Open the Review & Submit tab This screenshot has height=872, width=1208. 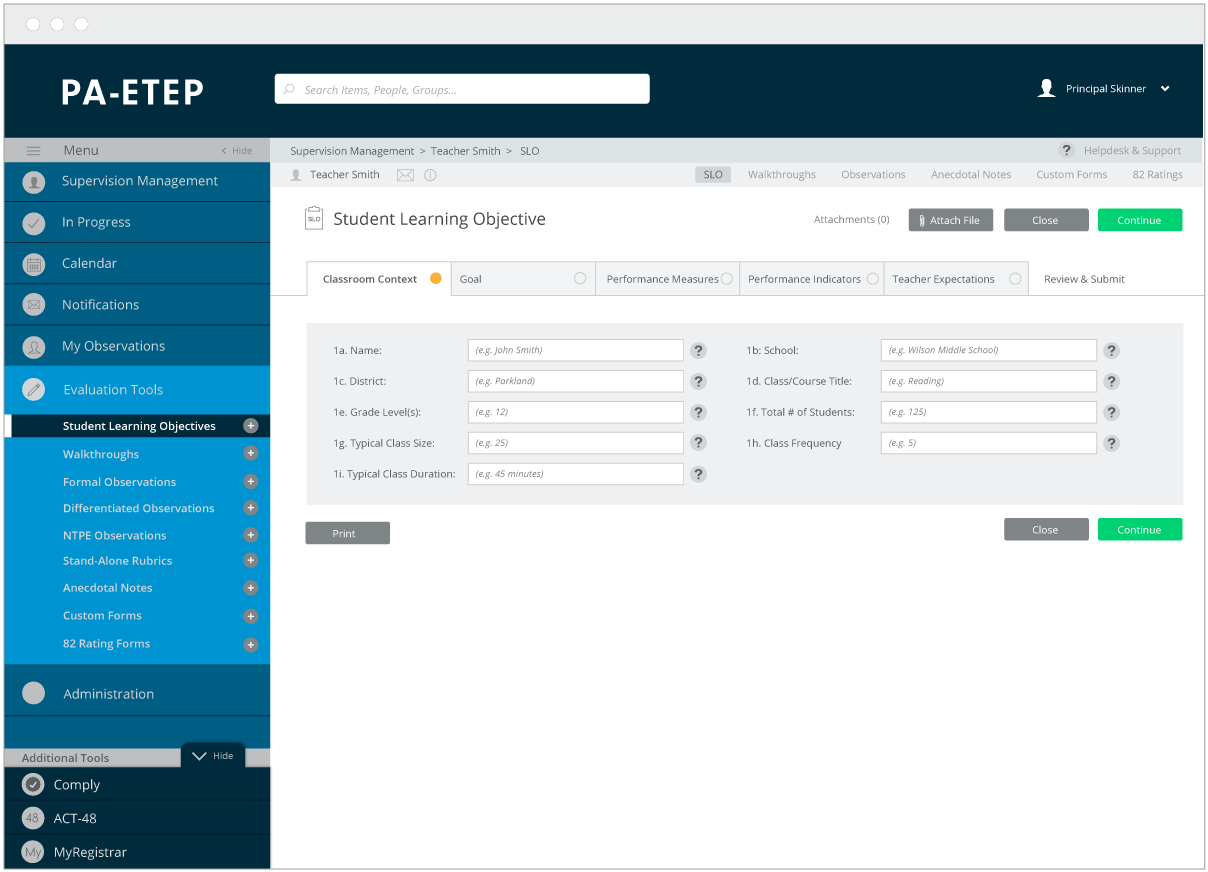(x=1084, y=279)
